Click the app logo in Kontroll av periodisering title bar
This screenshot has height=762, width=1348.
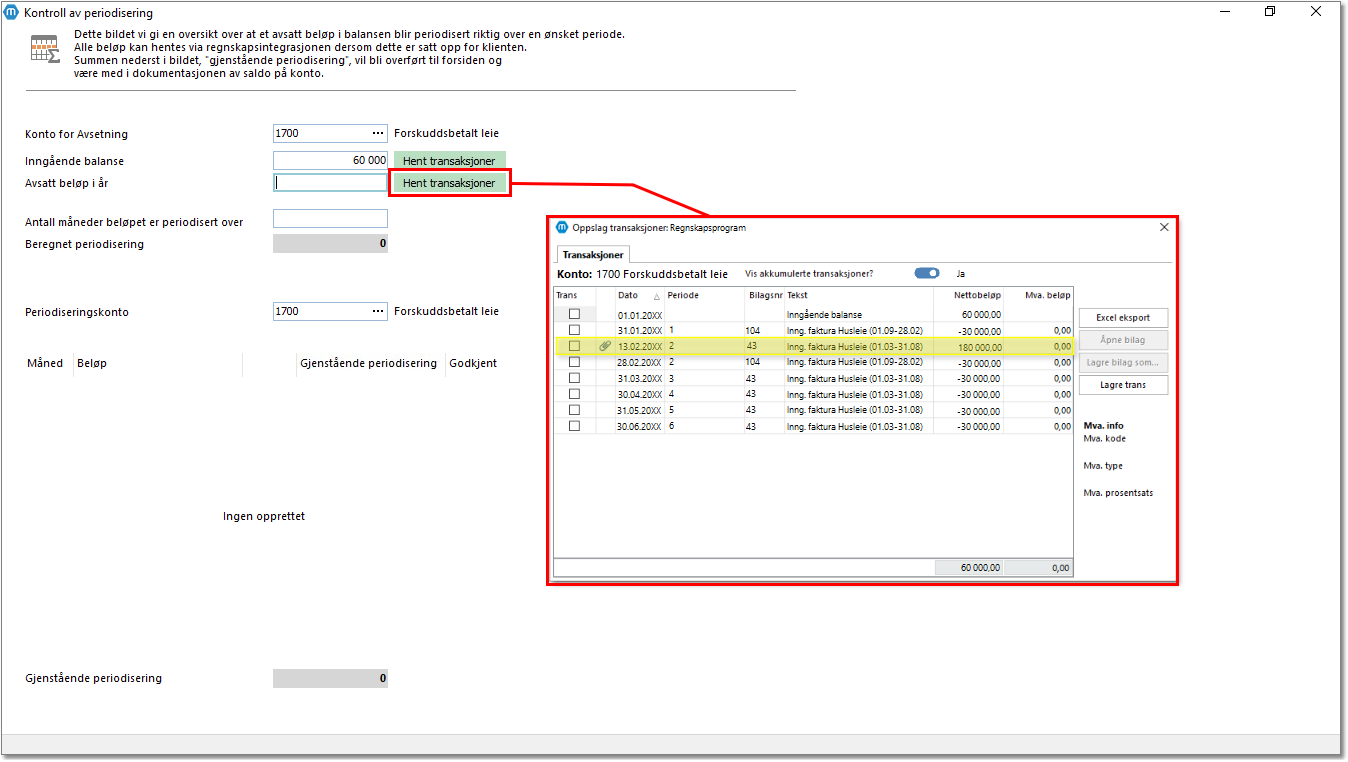pyautogui.click(x=12, y=13)
